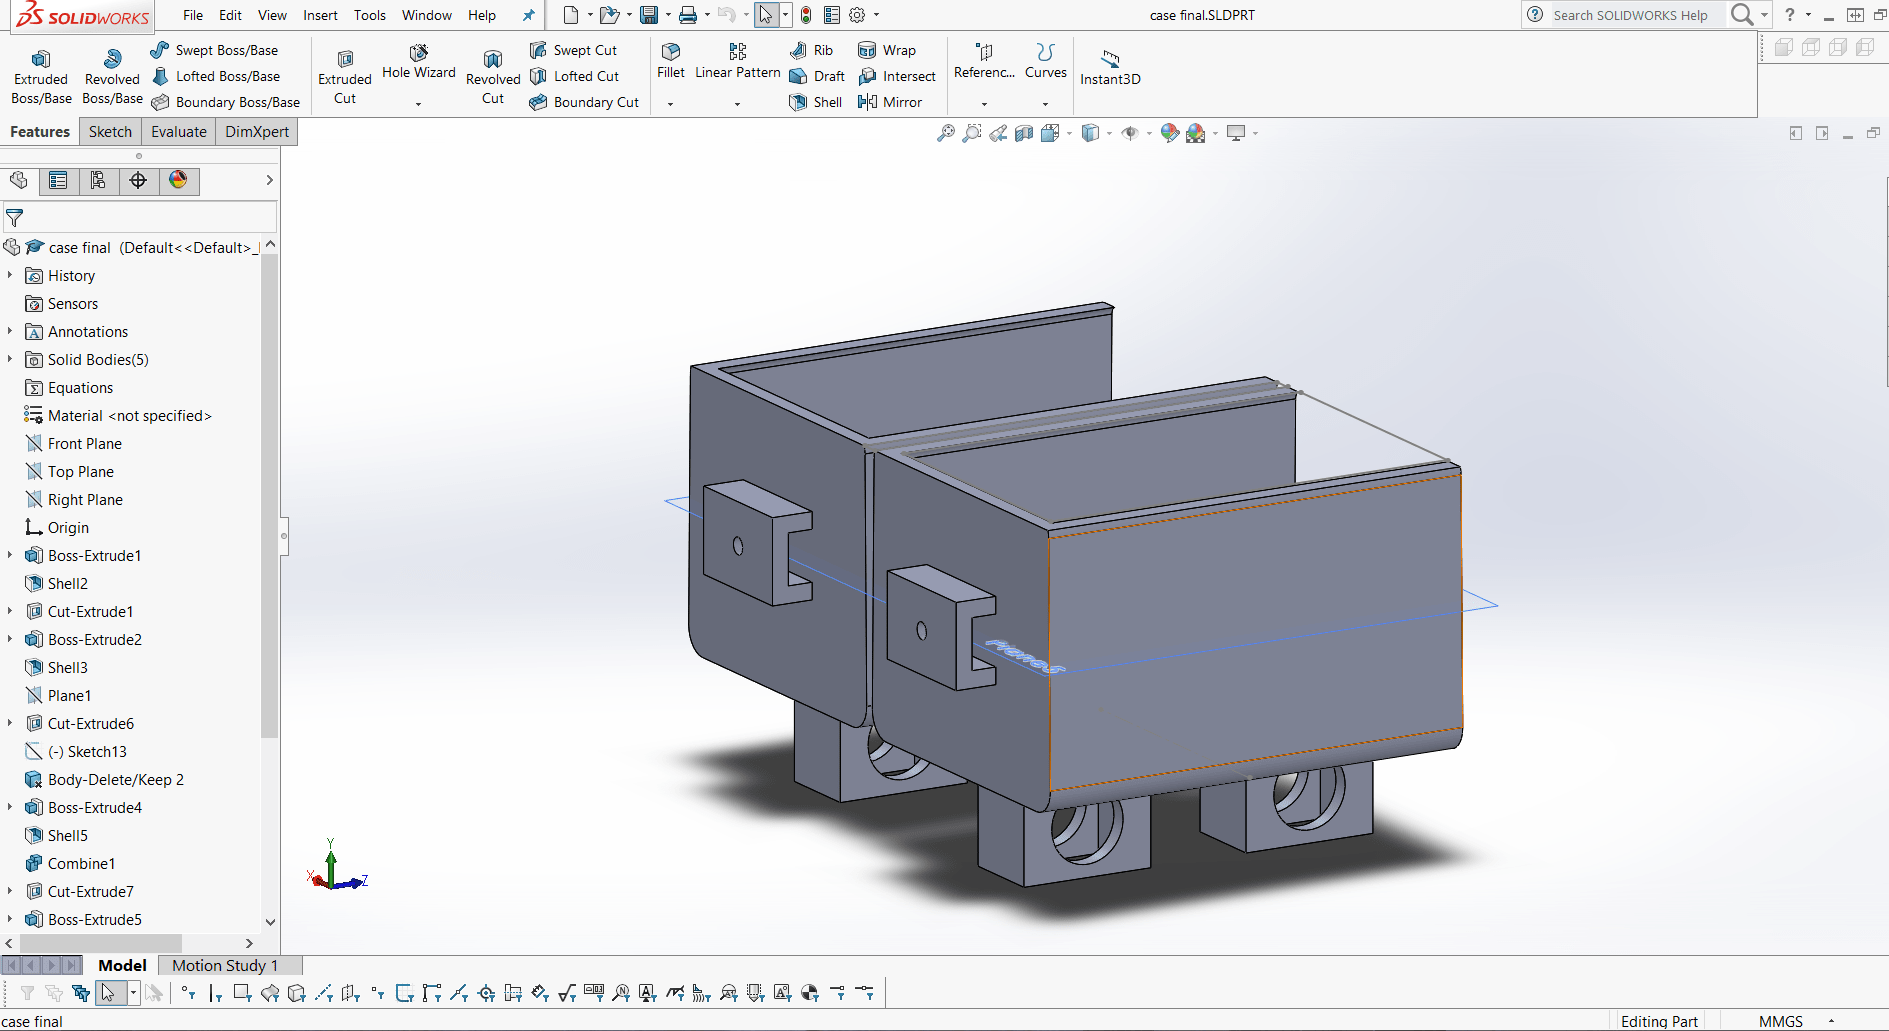Viewport: 1889px width, 1031px height.
Task: Choose the Lofted Boss/Base tool
Action: pyautogui.click(x=216, y=76)
